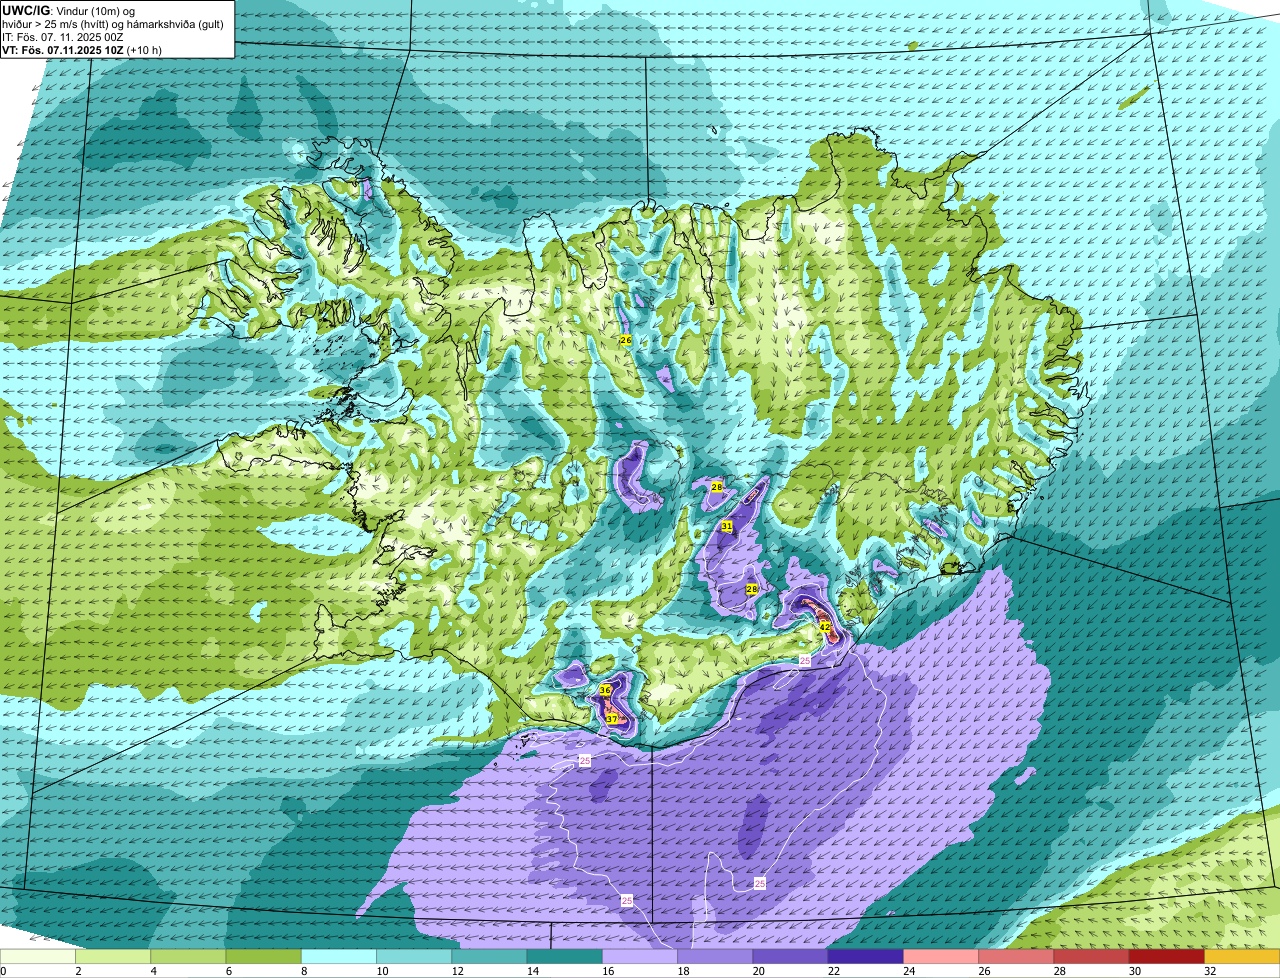The height and width of the screenshot is (978, 1280).
Task: Pick the yellow gust label '31'
Action: [727, 526]
